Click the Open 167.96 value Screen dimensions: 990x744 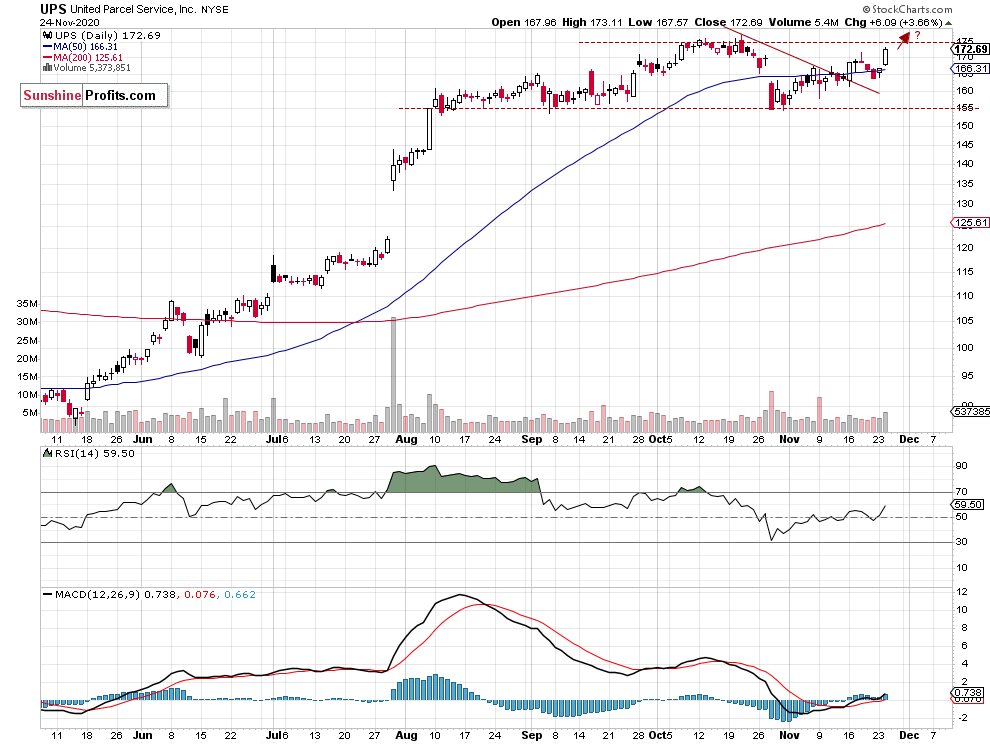pos(524,22)
